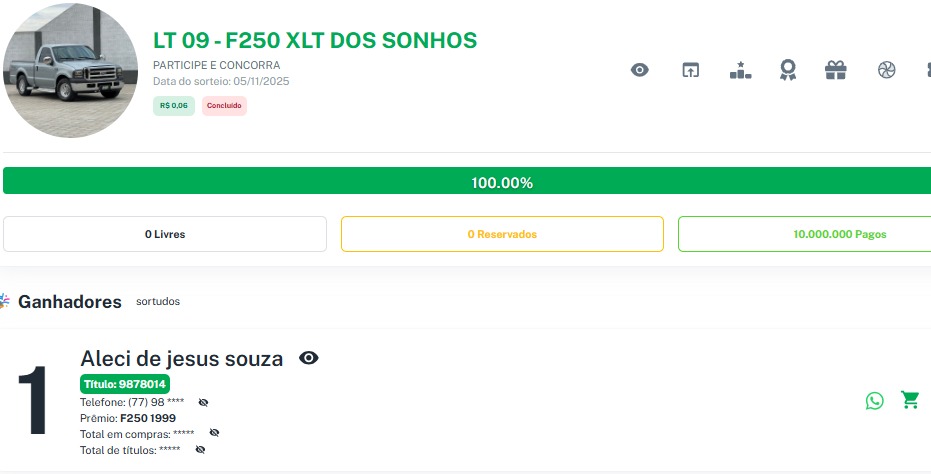Show the hidden Total em compras
This screenshot has width=931, height=474.
[x=214, y=433]
